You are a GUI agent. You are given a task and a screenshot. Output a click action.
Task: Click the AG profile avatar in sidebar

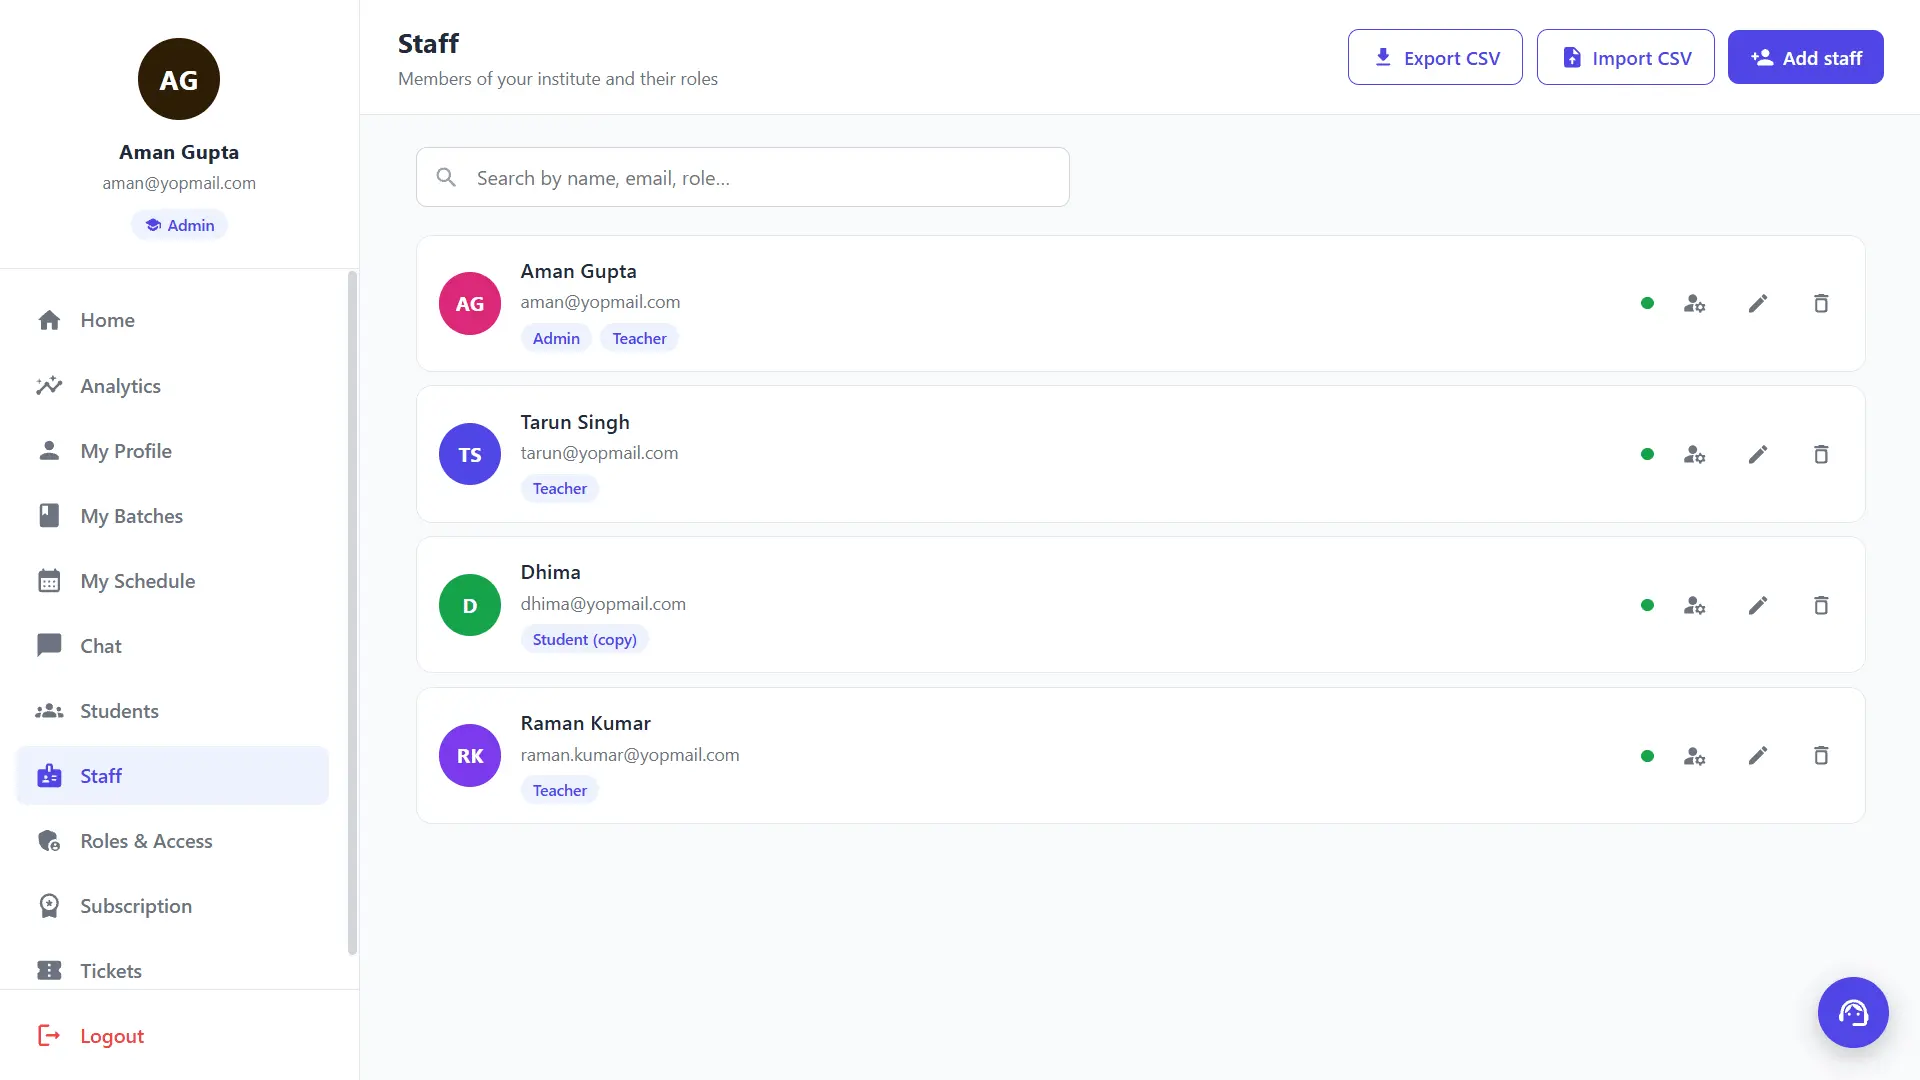point(179,79)
